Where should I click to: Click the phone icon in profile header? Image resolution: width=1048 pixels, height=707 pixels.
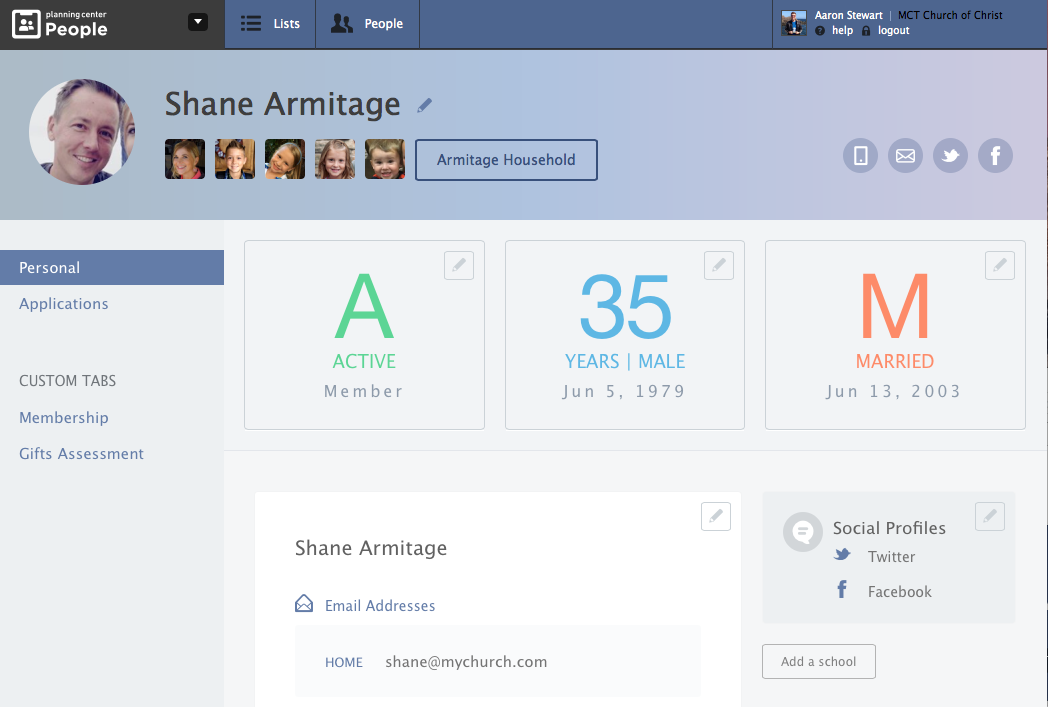point(860,156)
